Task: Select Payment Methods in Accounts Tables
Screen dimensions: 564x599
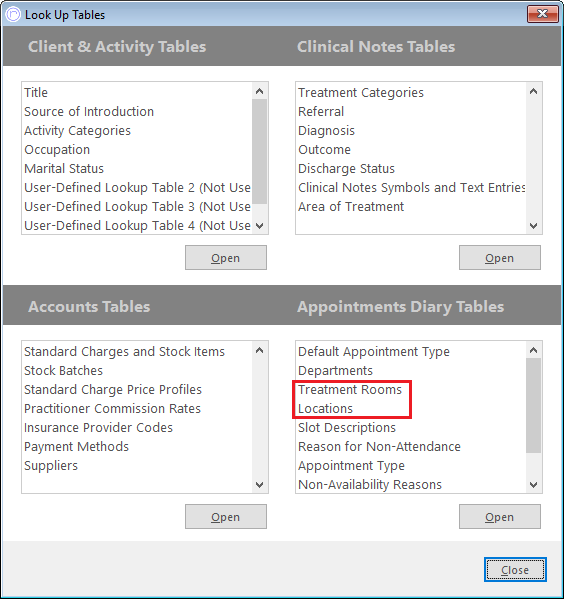Action: 76,447
